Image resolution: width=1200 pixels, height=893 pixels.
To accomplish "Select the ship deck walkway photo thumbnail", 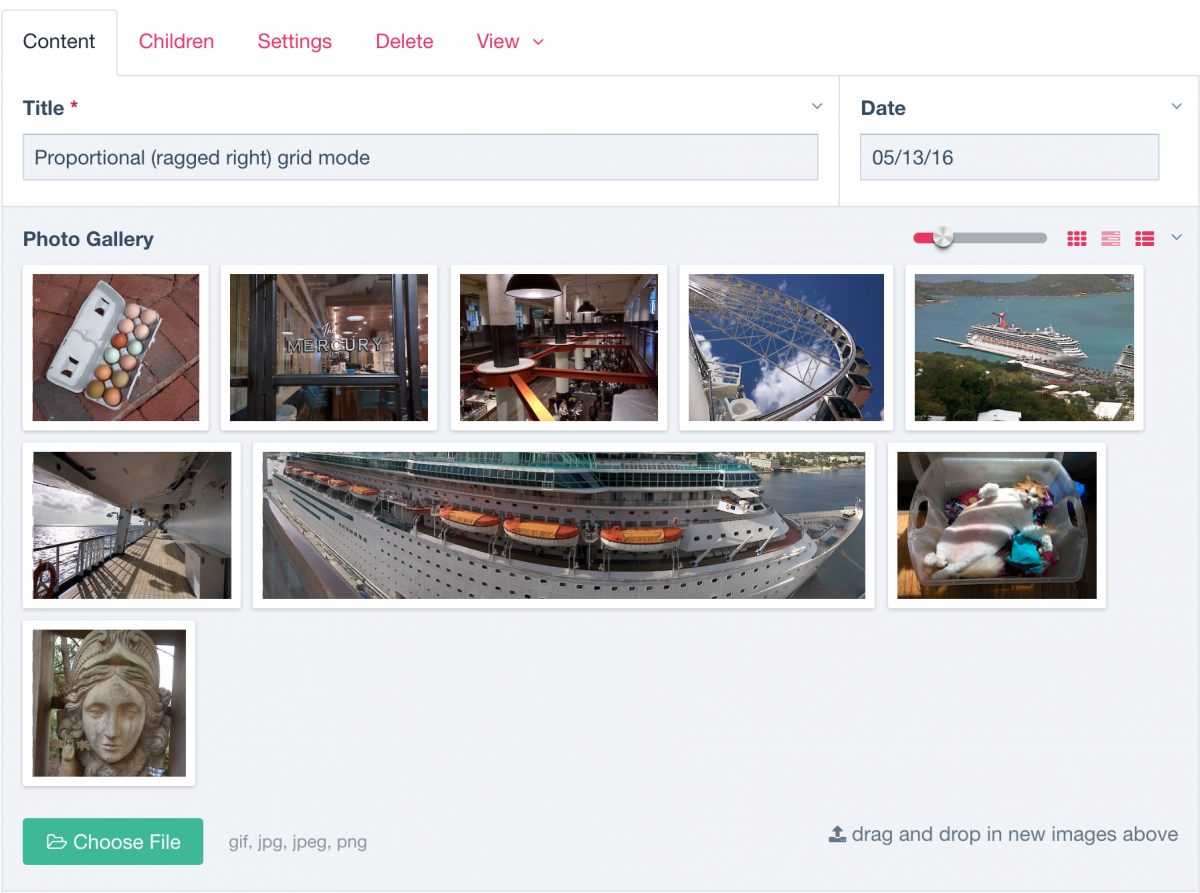I will click(132, 525).
